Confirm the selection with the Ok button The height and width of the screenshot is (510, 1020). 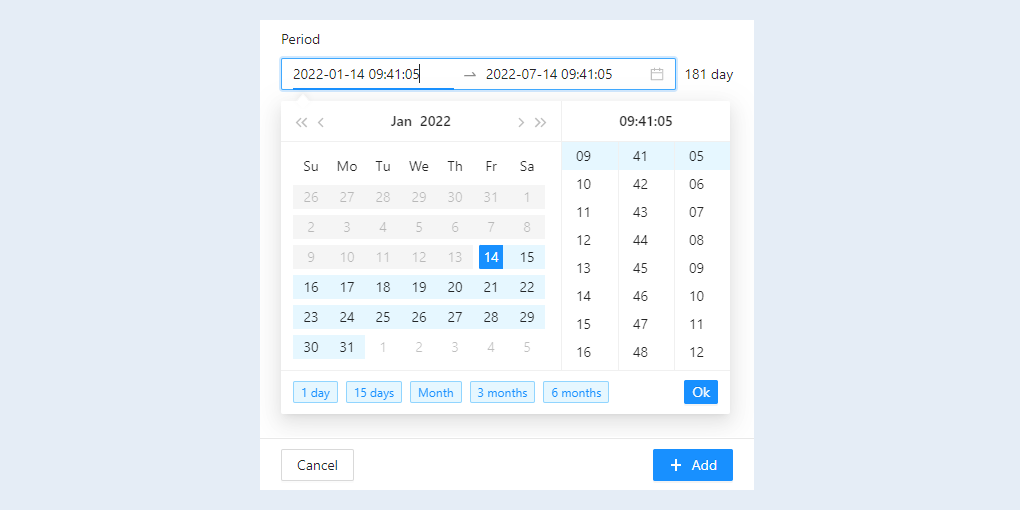coord(701,392)
